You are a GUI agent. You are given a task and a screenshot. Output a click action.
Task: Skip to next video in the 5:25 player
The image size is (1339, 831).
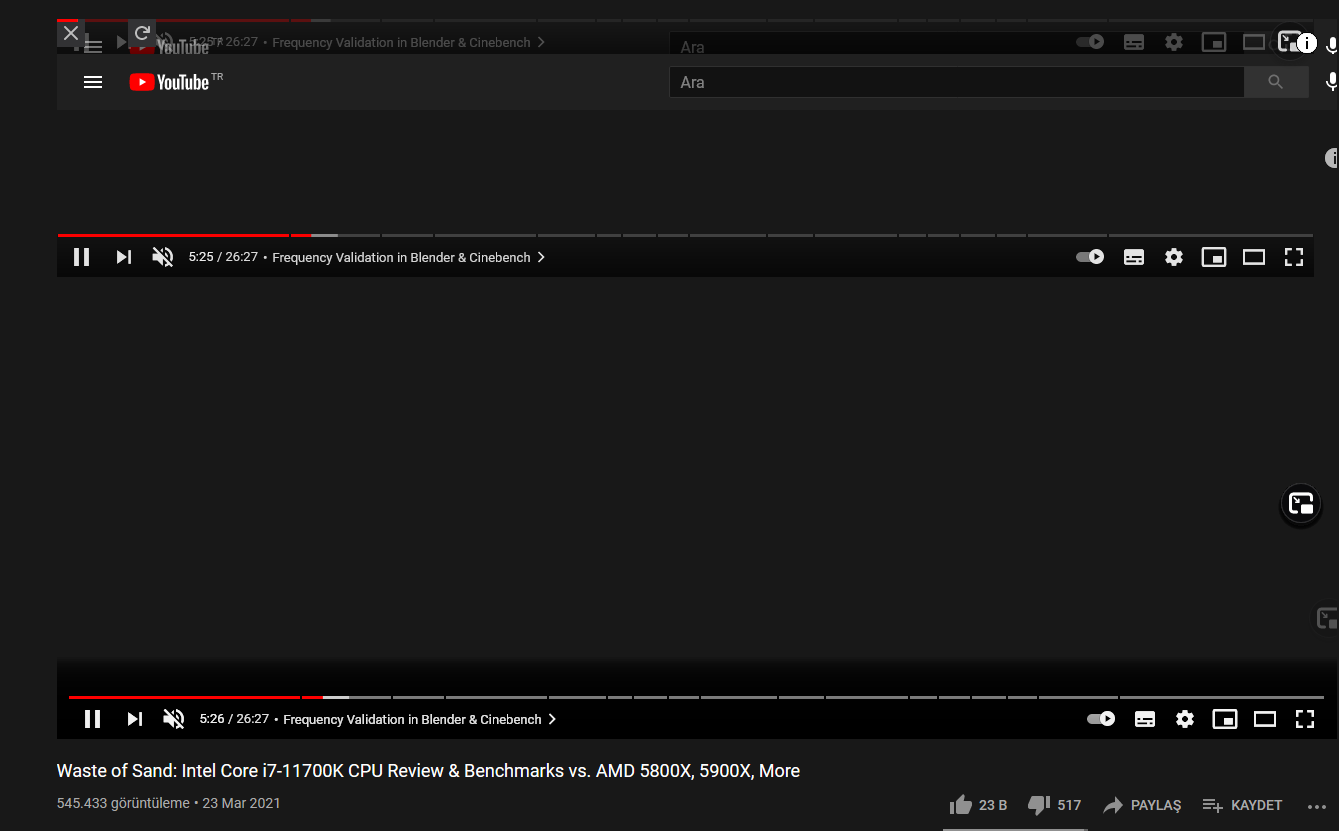pos(123,257)
